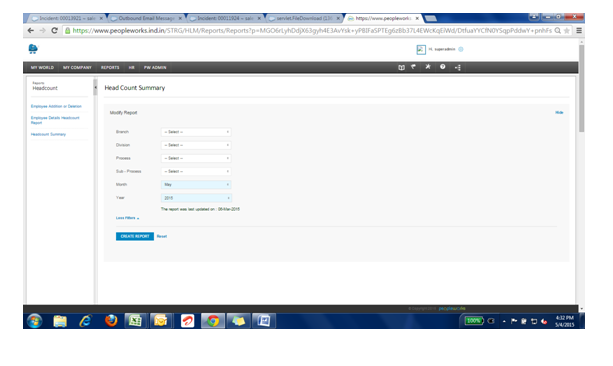Click the star favorites icon in navbar
The height and width of the screenshot is (366, 613).
[x=428, y=67]
